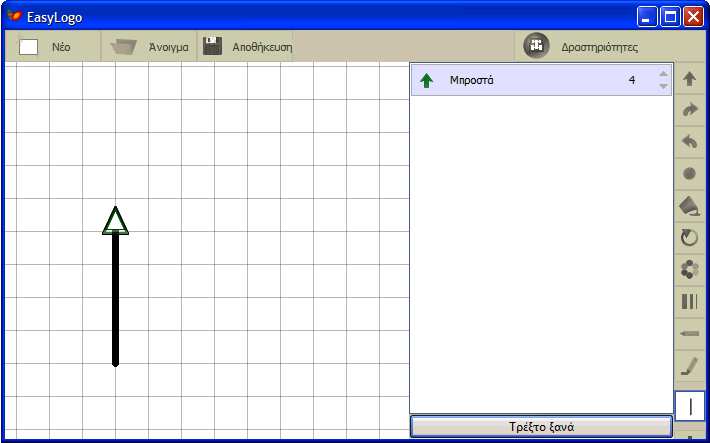
Task: Click the turtle triangle on canvas
Action: click(x=115, y=221)
